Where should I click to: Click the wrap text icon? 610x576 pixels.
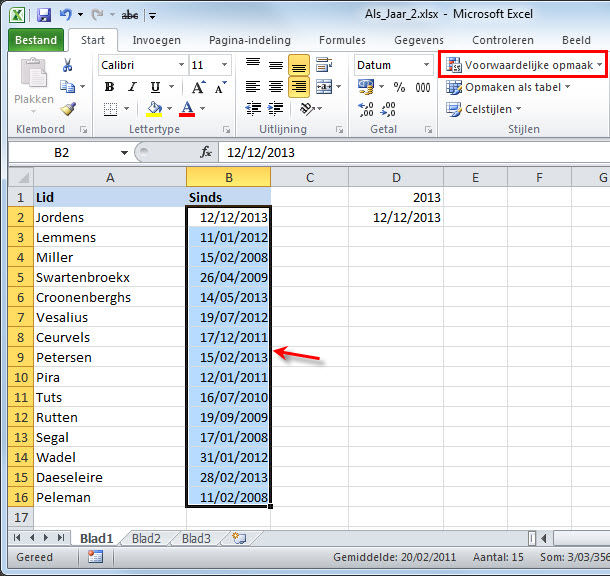click(x=324, y=65)
